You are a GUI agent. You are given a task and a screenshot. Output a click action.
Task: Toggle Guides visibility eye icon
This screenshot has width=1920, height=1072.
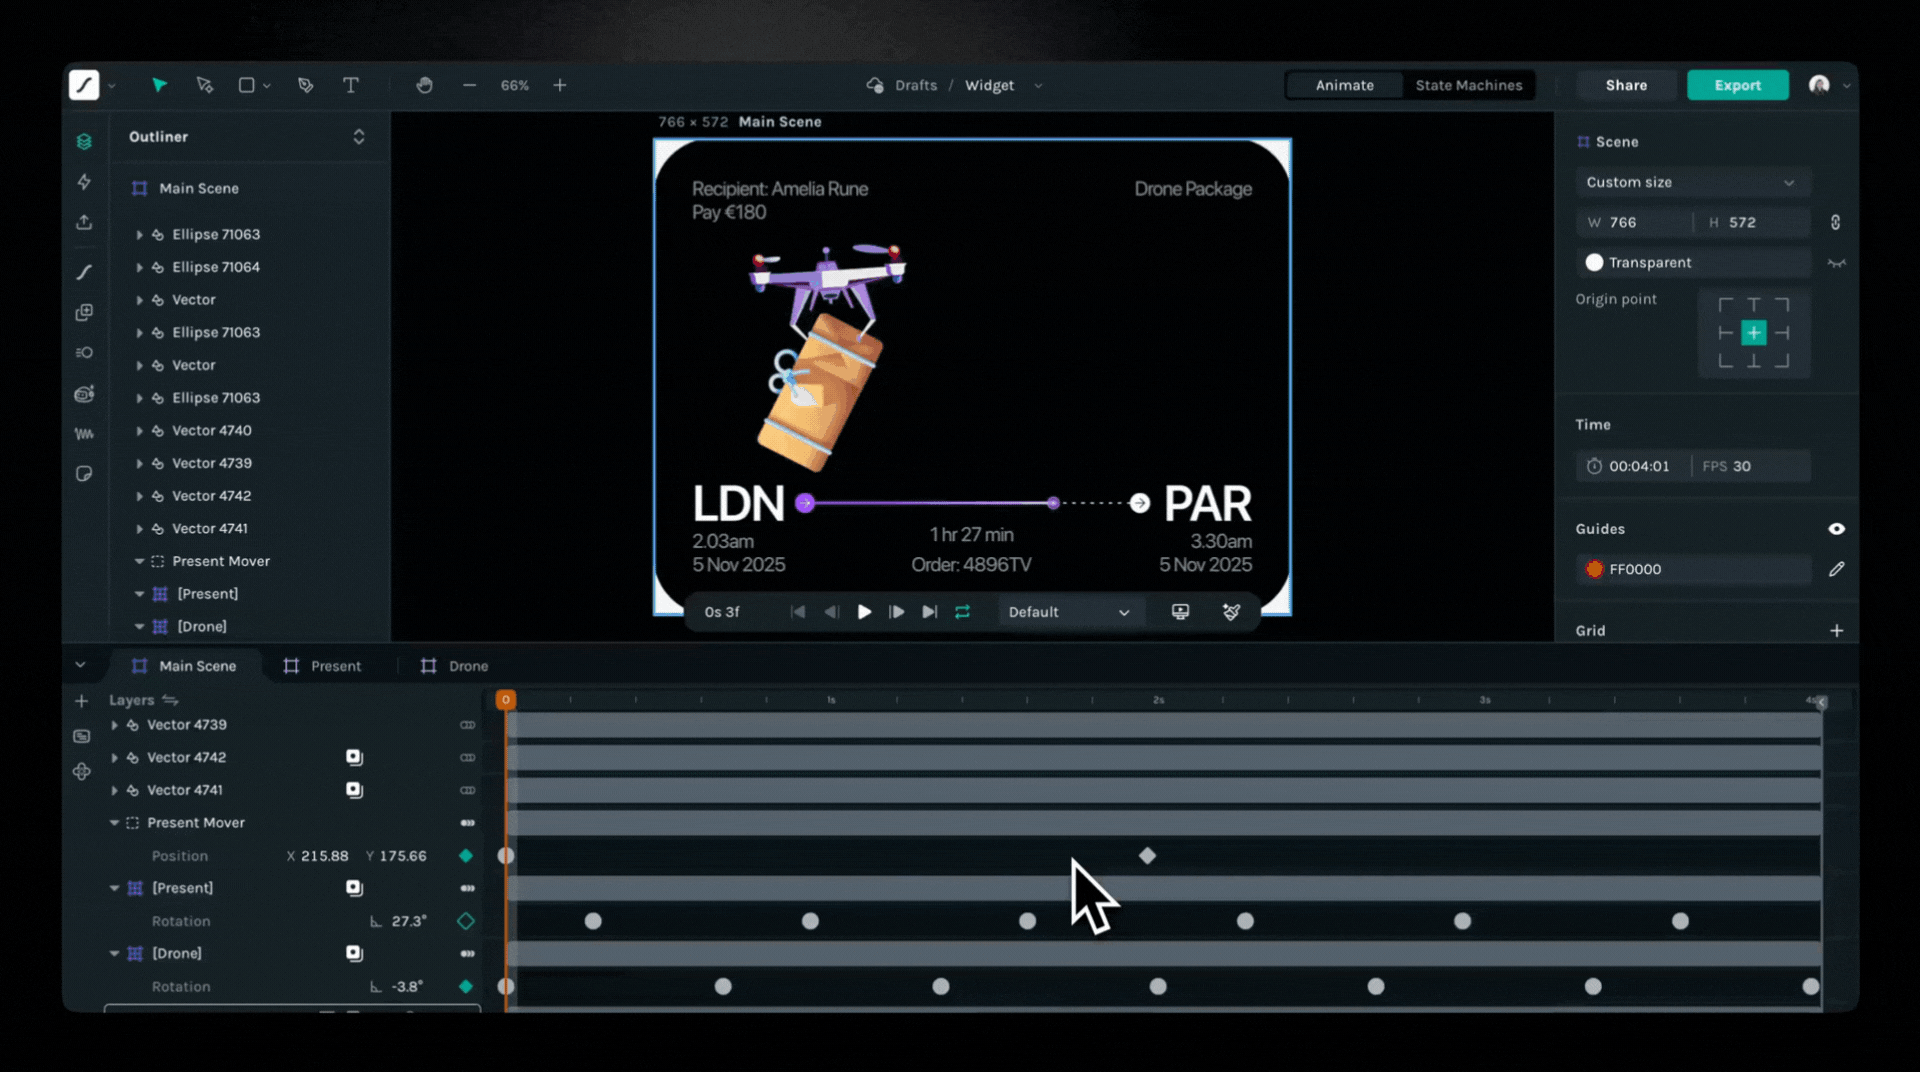tap(1836, 529)
